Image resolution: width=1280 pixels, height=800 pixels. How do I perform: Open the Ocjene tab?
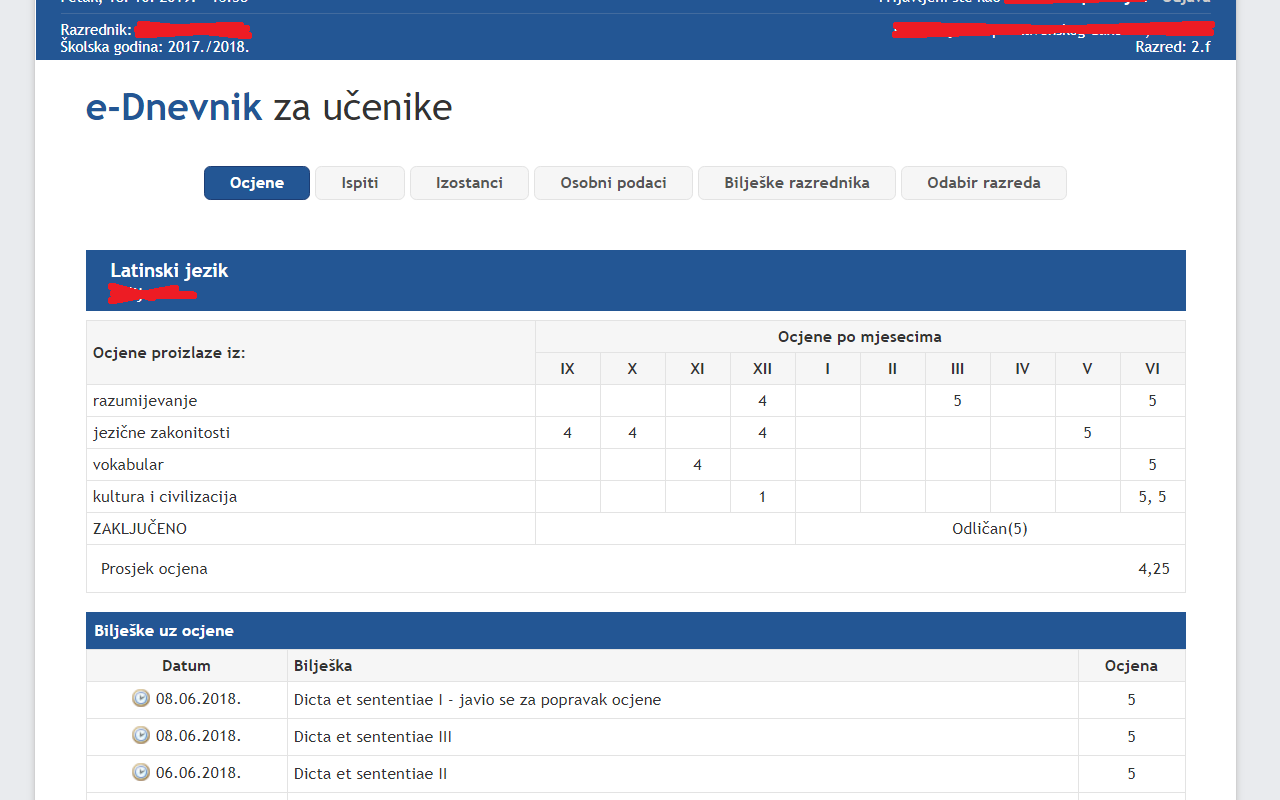[x=256, y=183]
